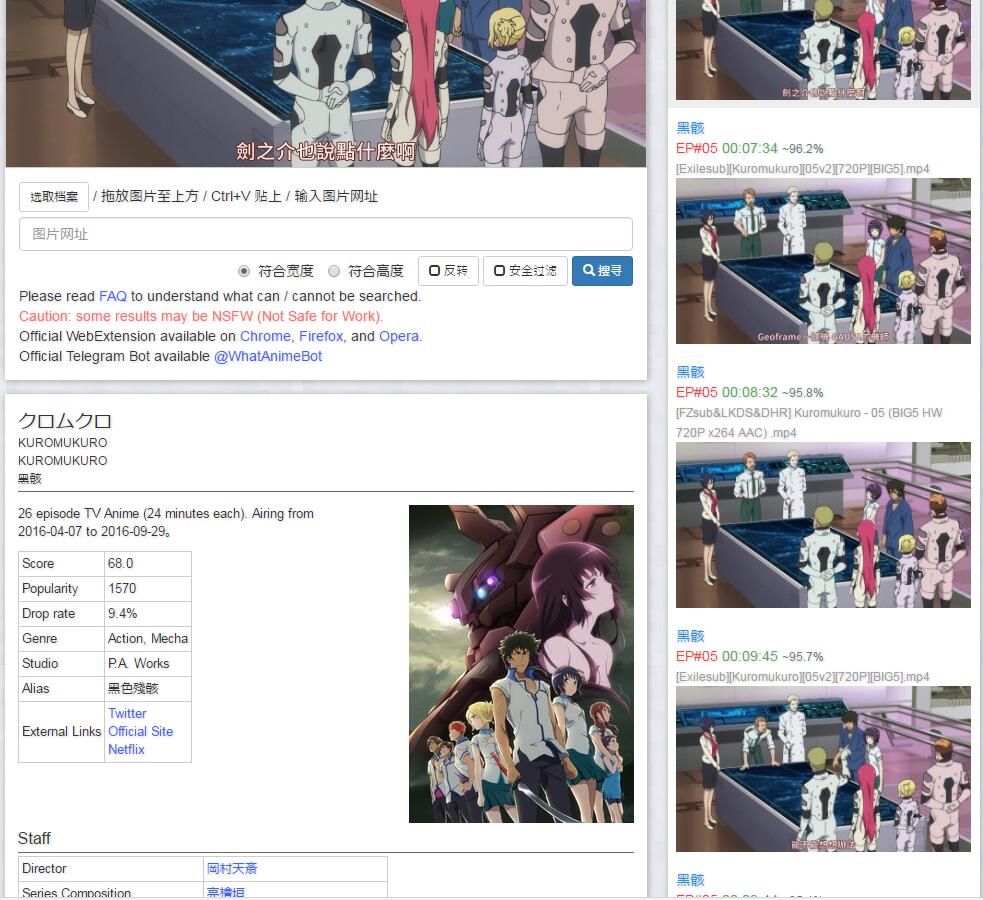Open the FAQ link
983x900 pixels.
click(x=113, y=296)
